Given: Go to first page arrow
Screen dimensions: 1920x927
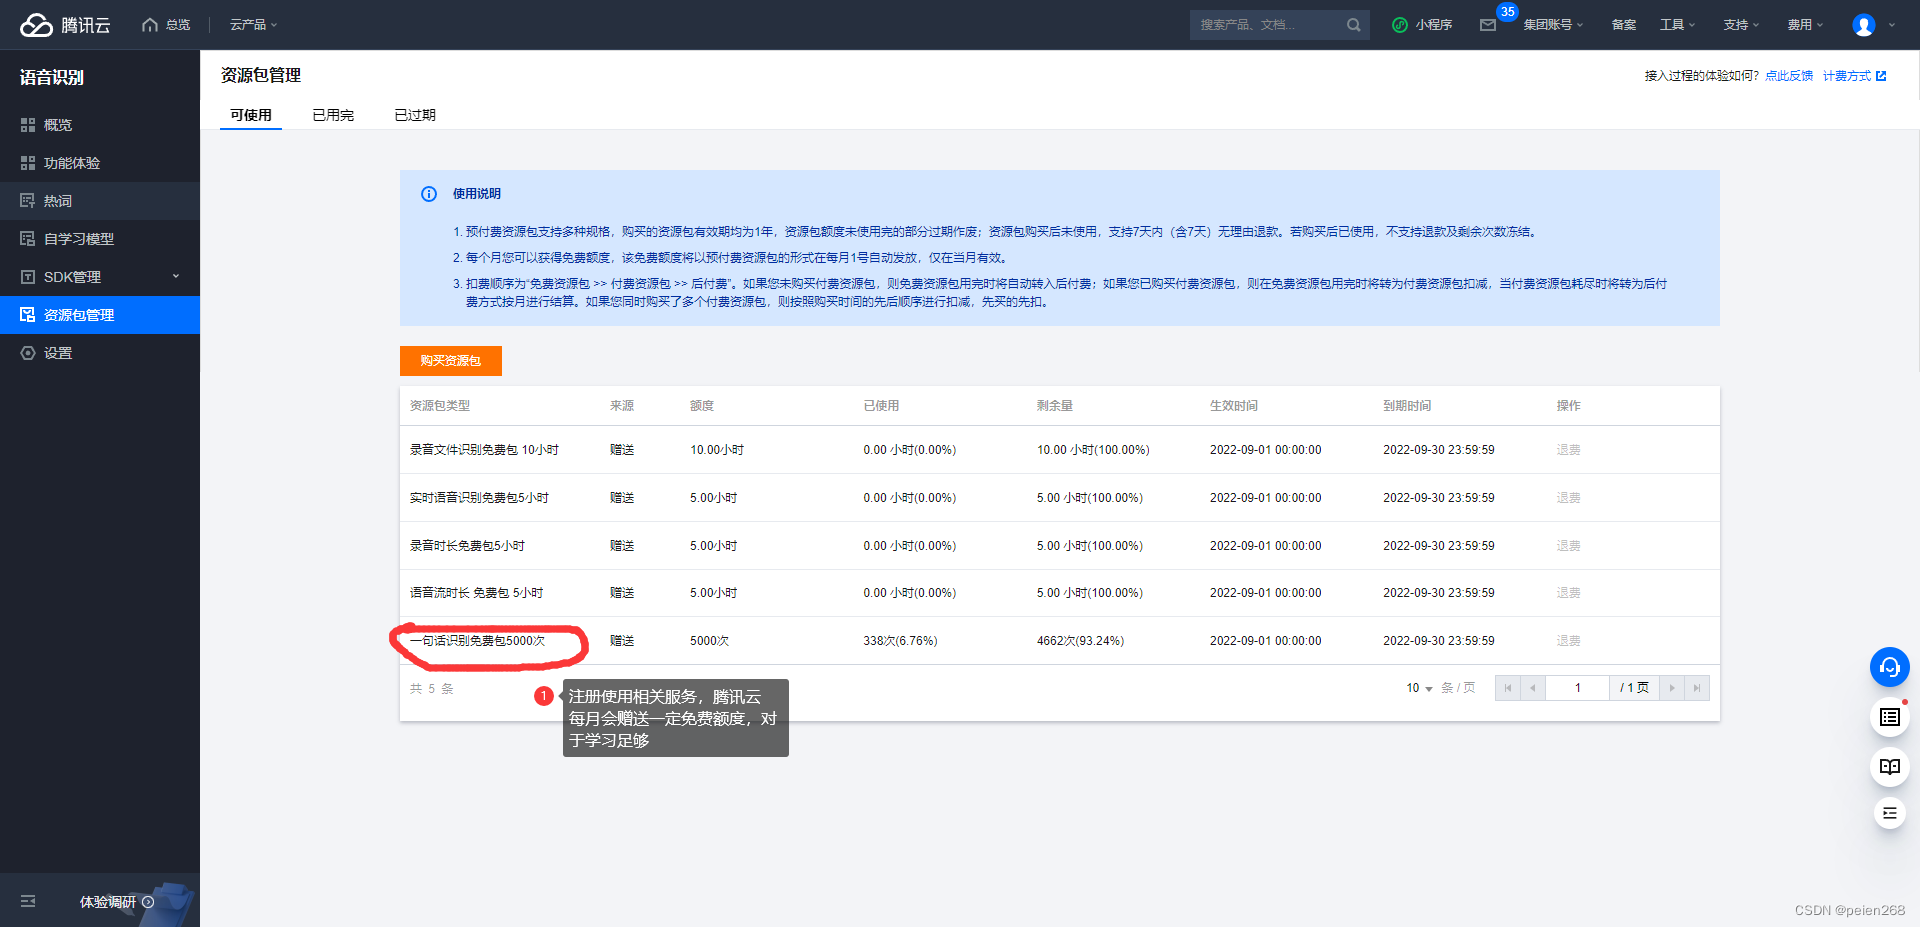Looking at the screenshot, I should 1508,688.
